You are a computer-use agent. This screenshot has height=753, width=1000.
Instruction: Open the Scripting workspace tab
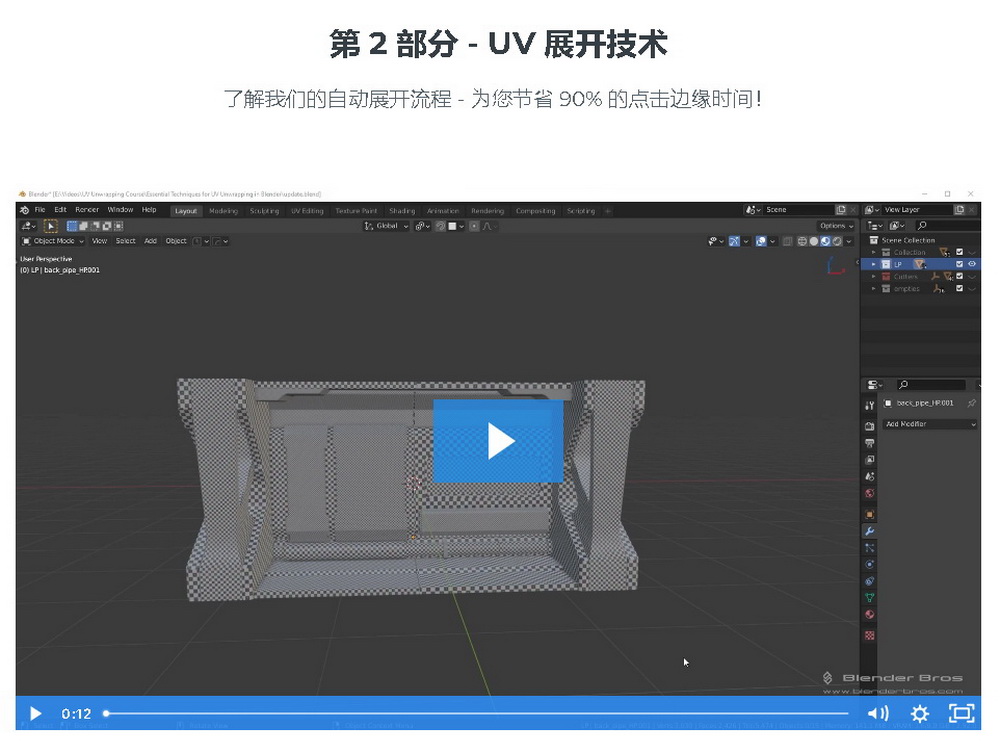tap(580, 211)
